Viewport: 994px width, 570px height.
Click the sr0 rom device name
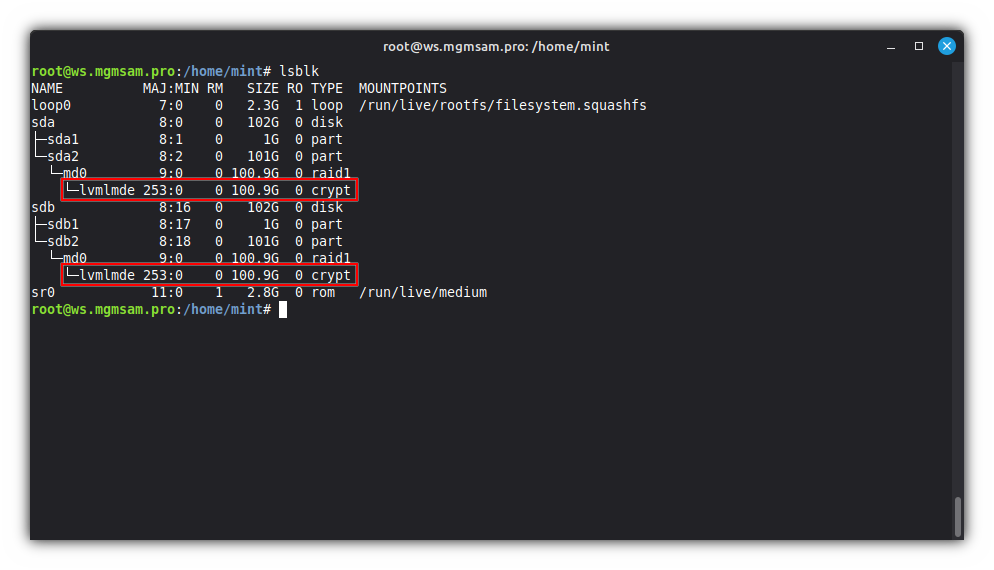[43, 292]
